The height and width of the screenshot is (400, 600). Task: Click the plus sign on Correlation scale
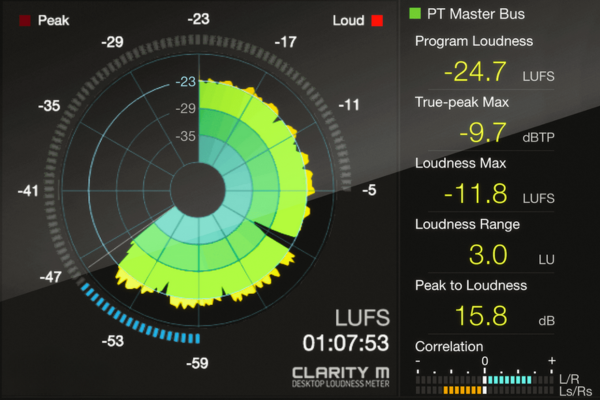552,360
